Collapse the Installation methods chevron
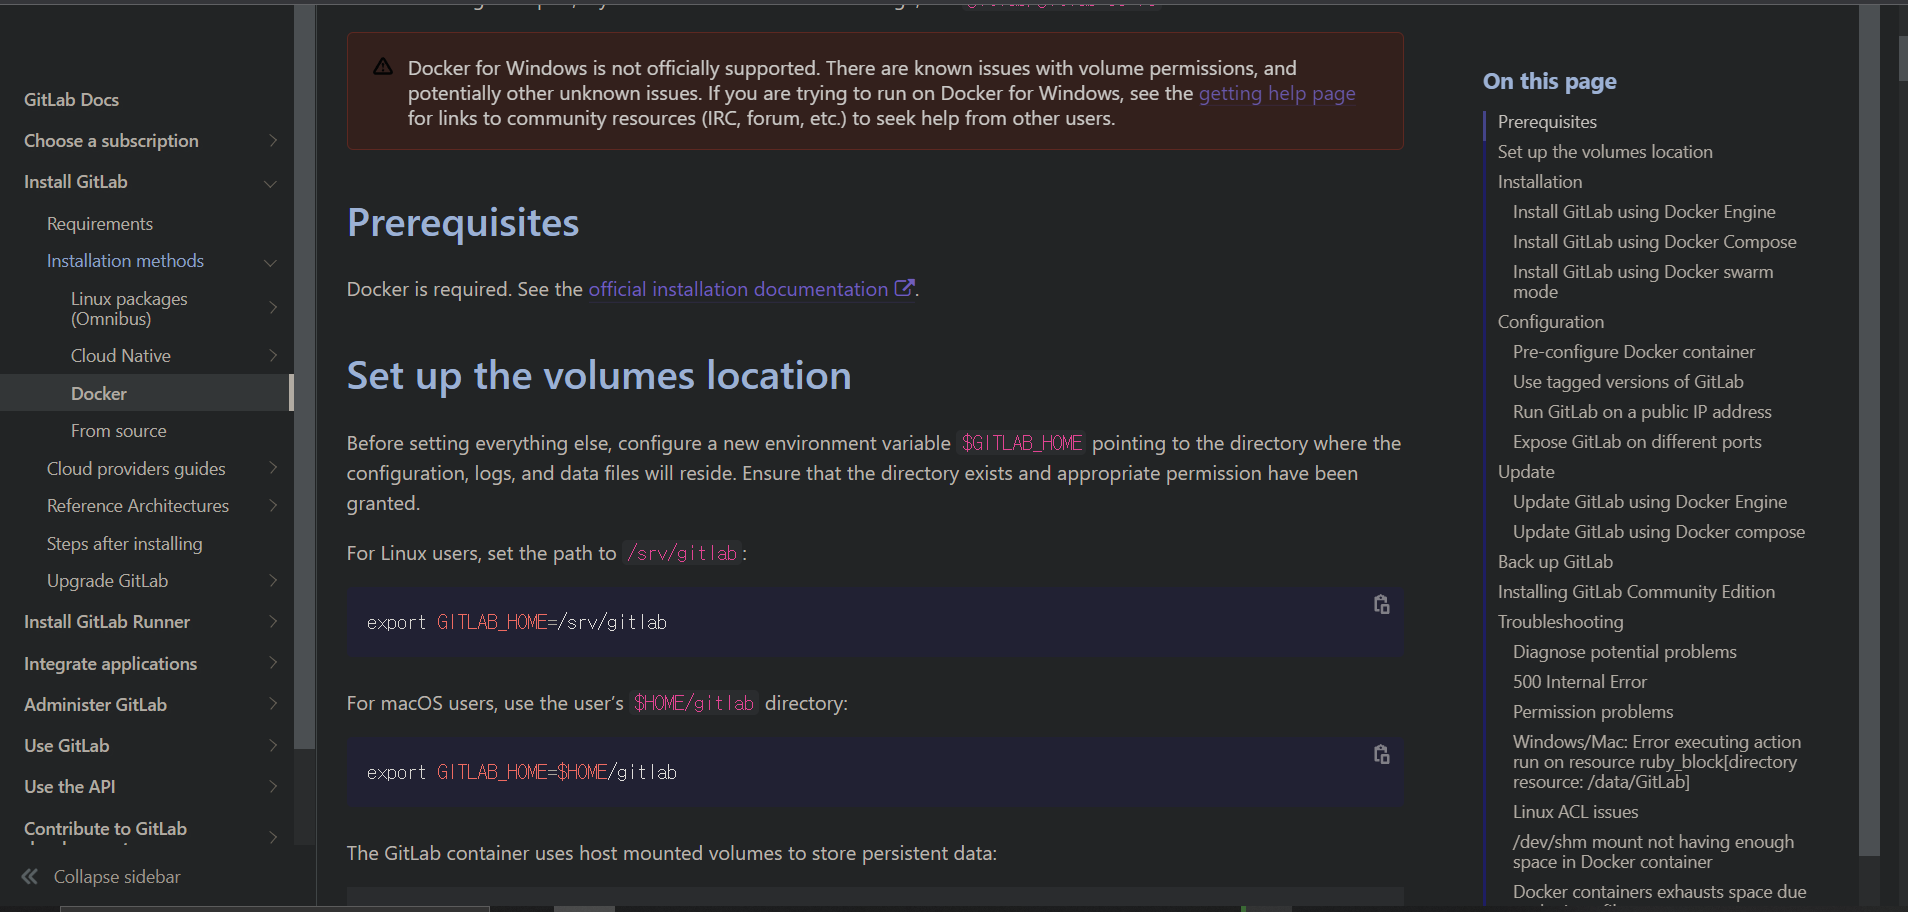1908x912 pixels. [270, 262]
